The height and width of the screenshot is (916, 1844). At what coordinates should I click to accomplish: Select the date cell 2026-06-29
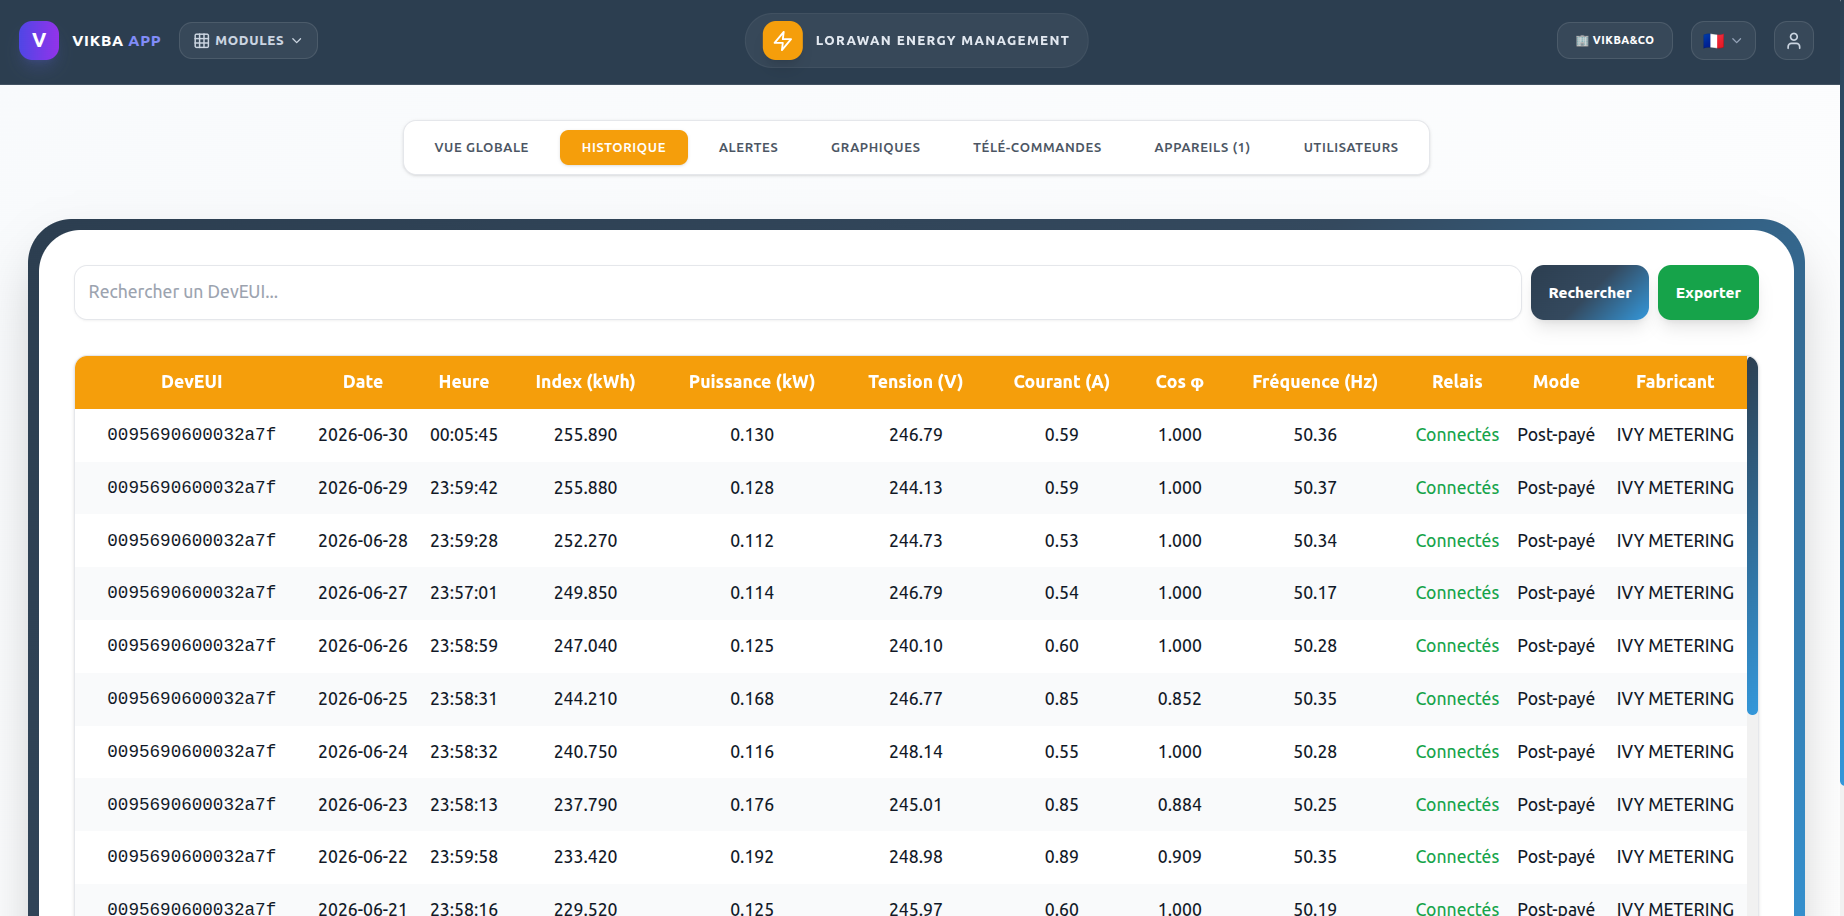pyautogui.click(x=363, y=488)
